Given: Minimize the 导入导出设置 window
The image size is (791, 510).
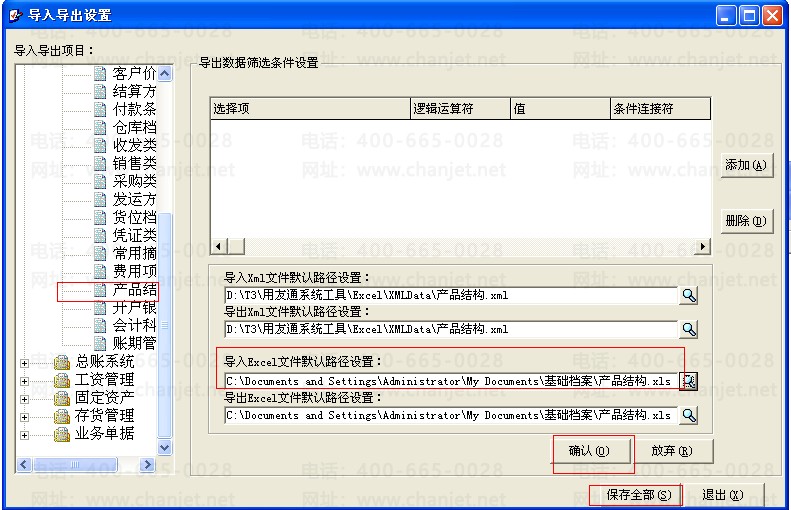Looking at the screenshot, I should [726, 16].
